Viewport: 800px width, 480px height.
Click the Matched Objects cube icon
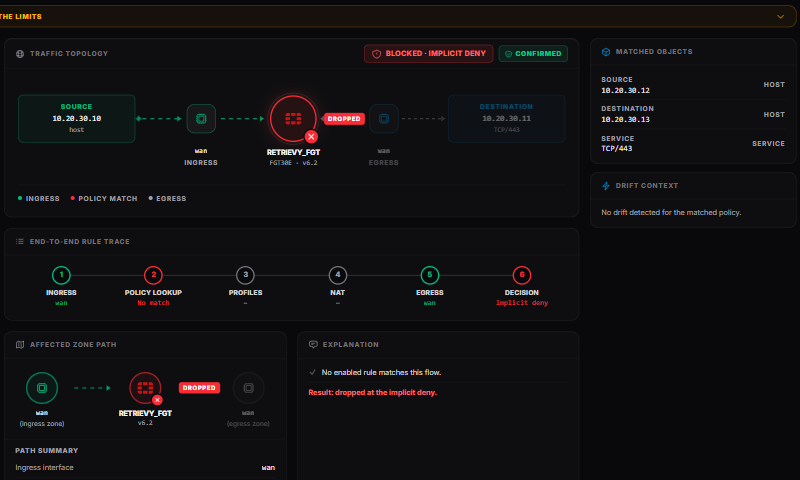[606, 52]
